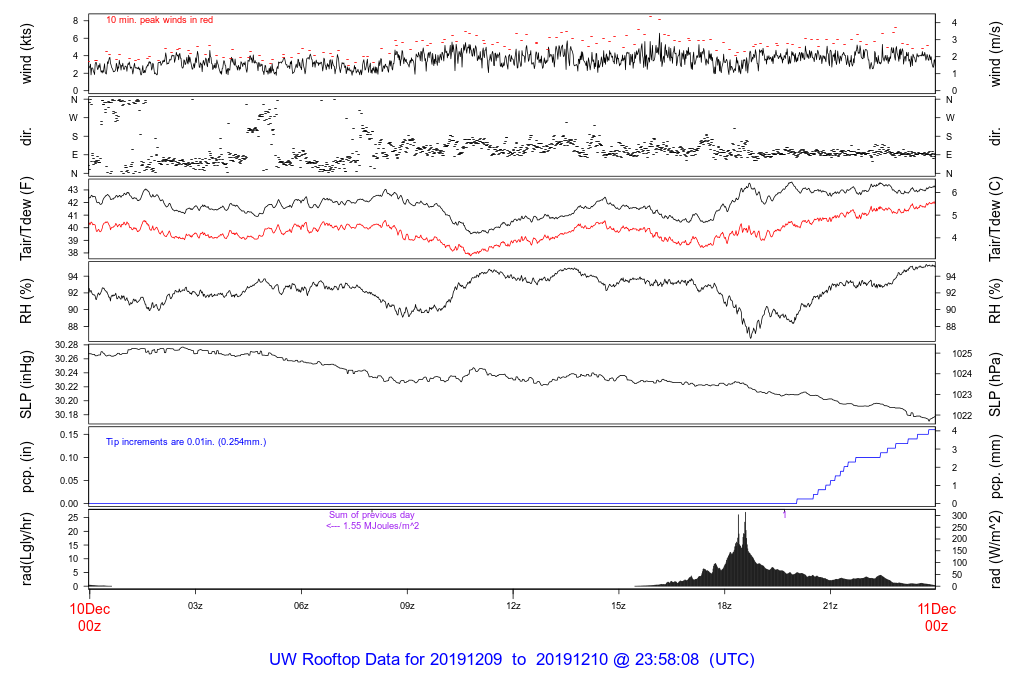This screenshot has height=700, width=1024.
Task: Click the rad (W/m^2) right axis label
Action: pos(995,549)
